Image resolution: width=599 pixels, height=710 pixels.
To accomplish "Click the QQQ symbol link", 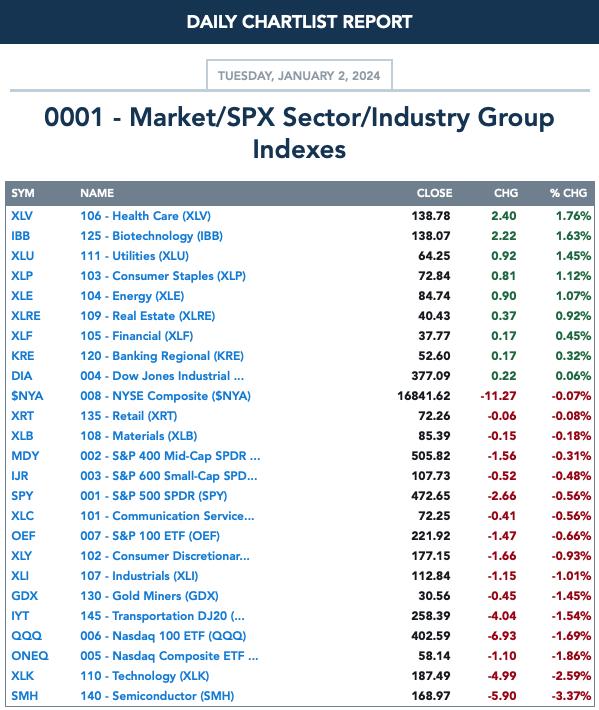I will click(26, 636).
